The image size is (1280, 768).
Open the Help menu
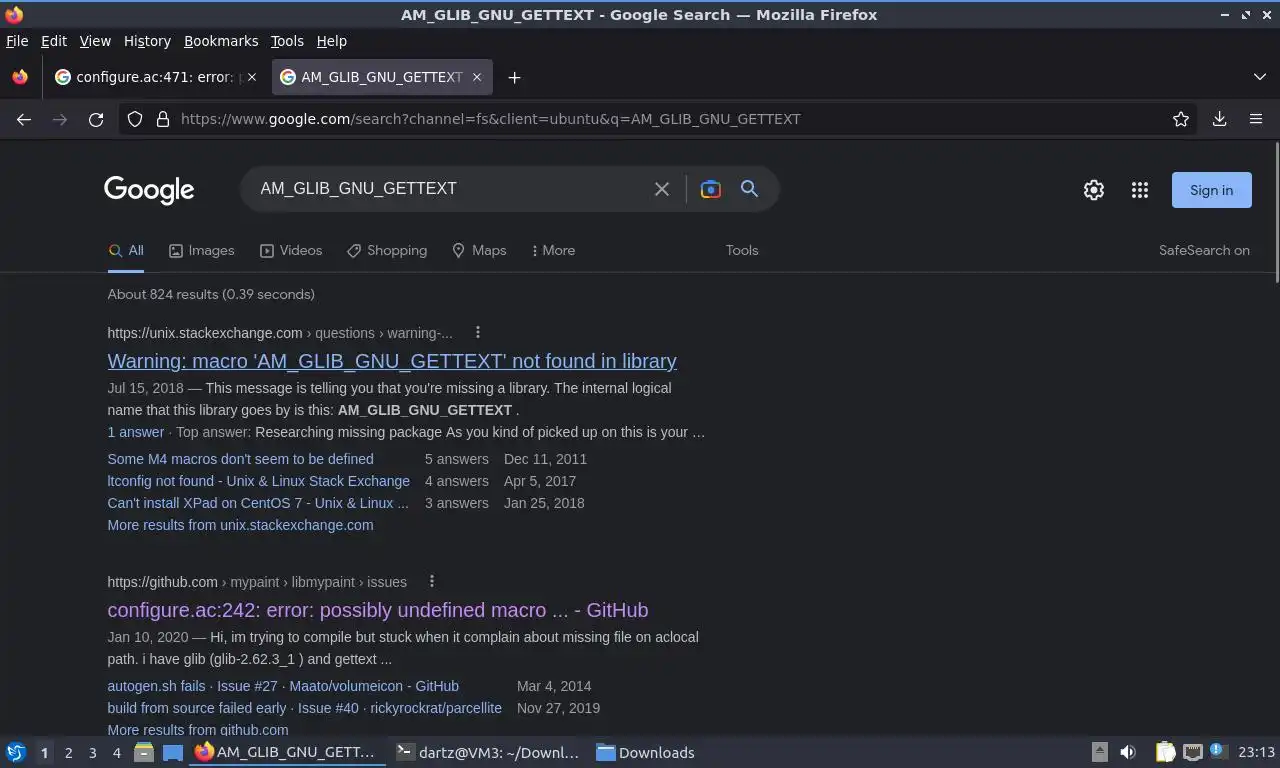331,41
